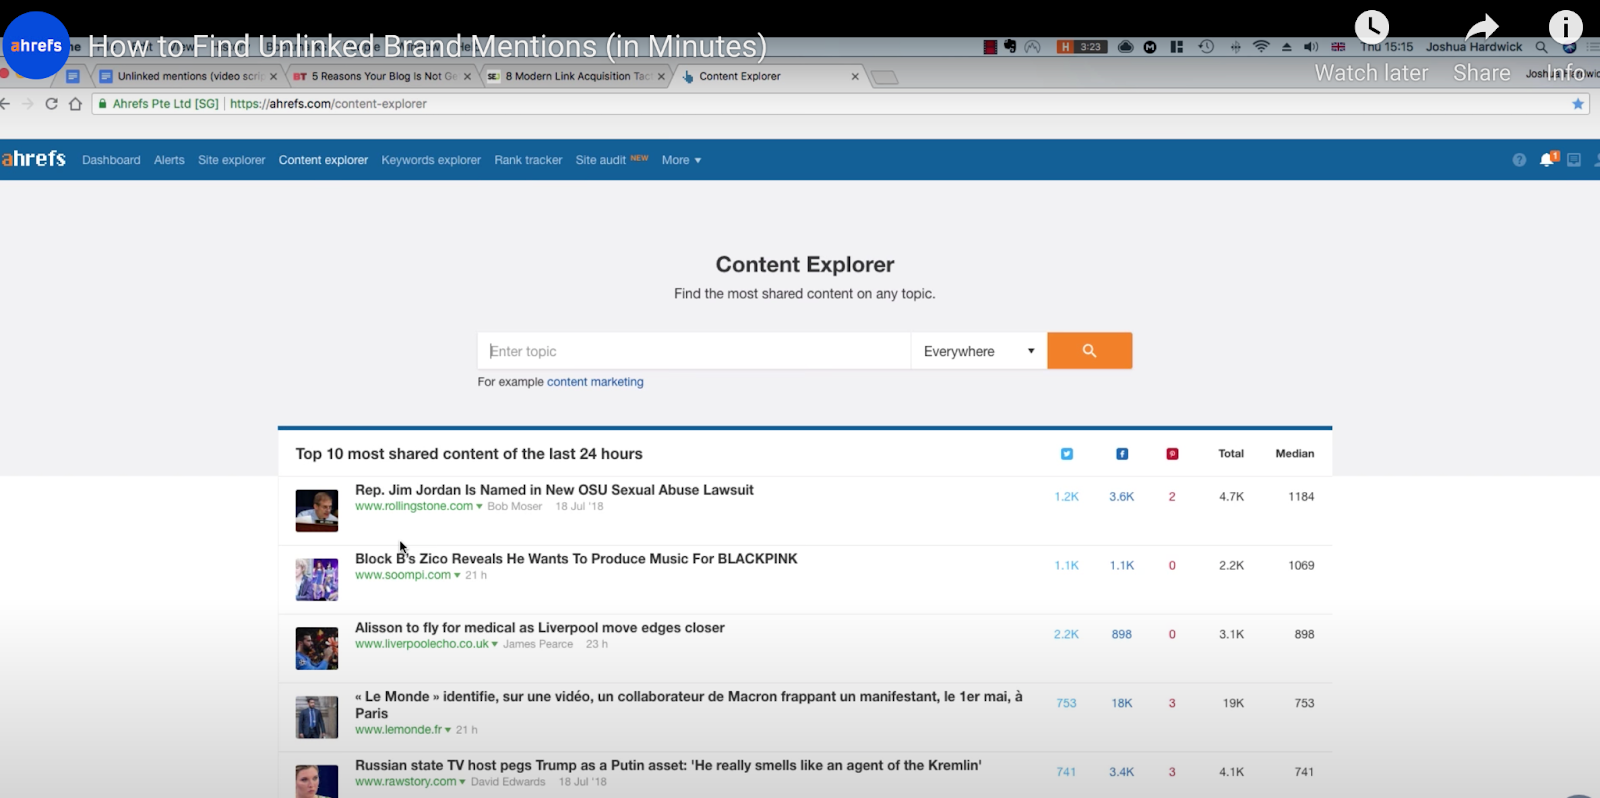Close the 8 Modern Link Acquisition tab
The image size is (1600, 798).
point(661,77)
